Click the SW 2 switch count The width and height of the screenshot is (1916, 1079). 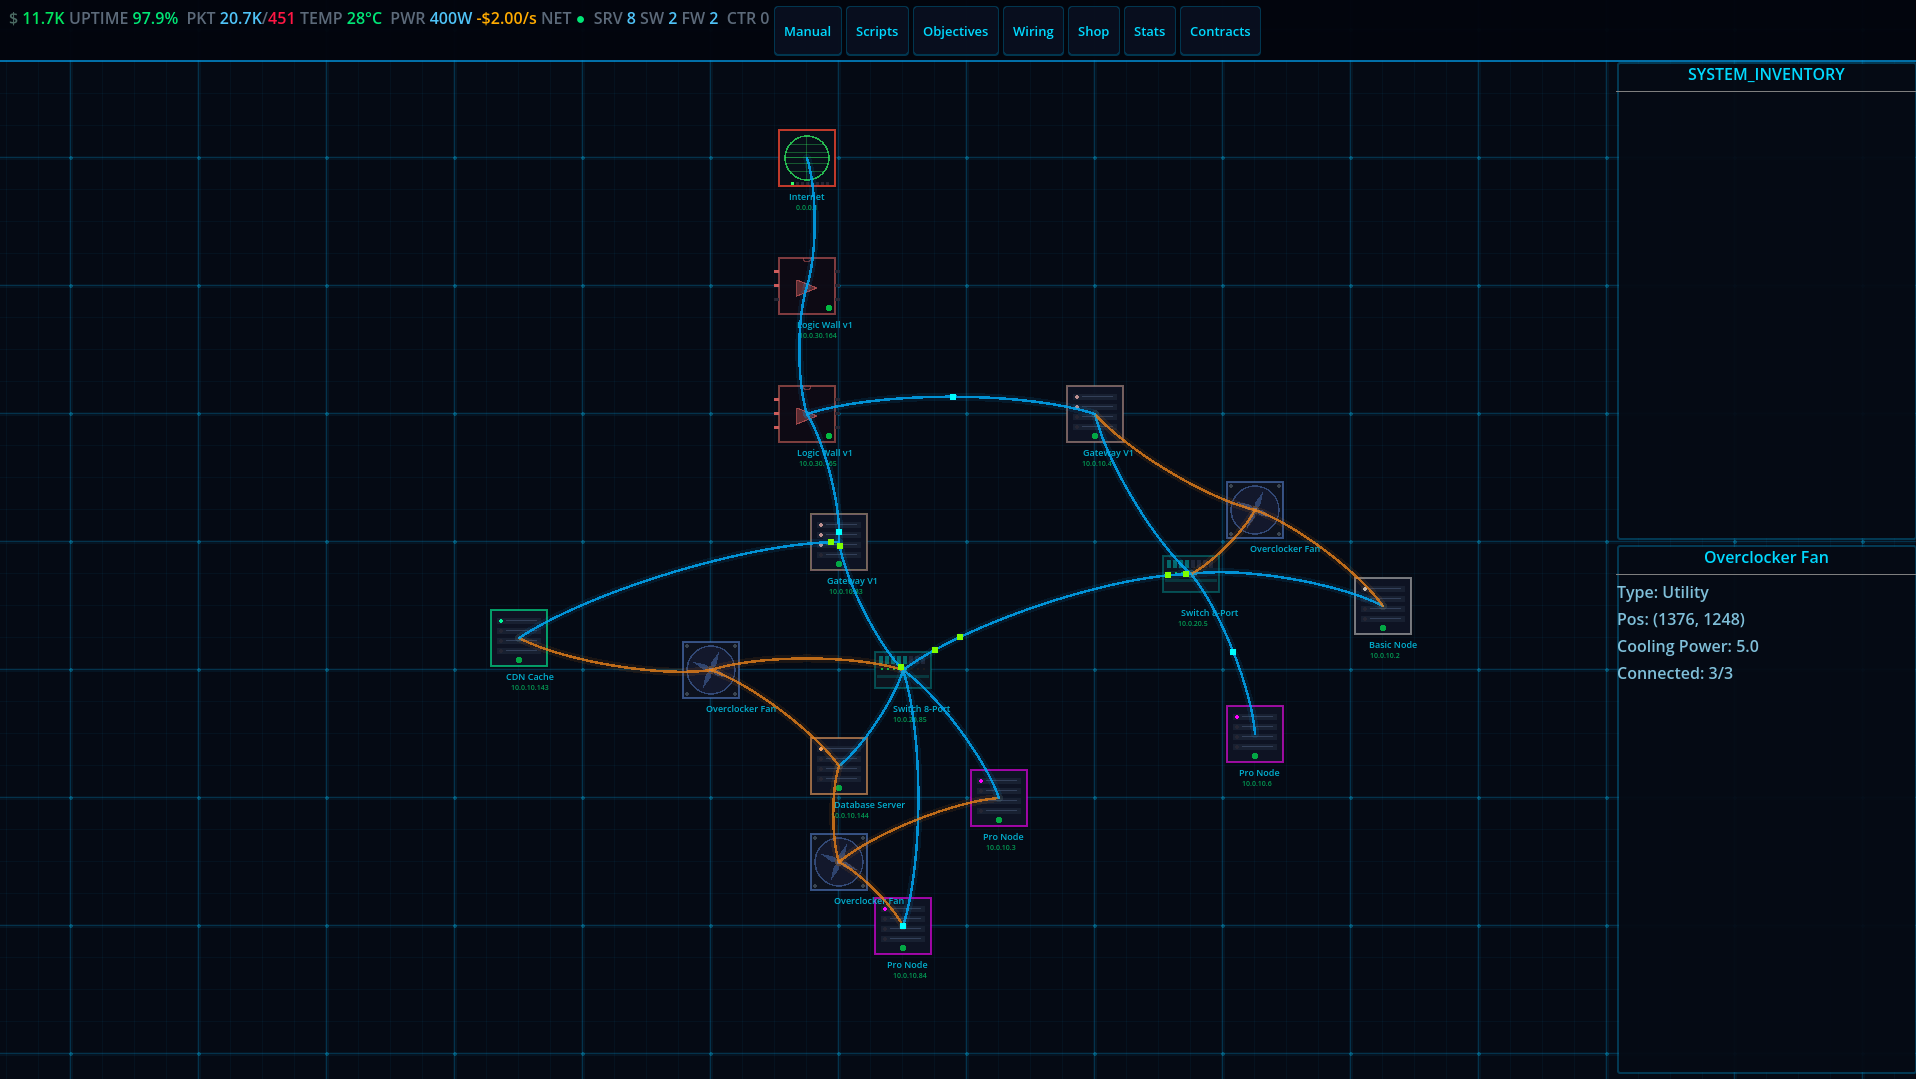click(659, 18)
